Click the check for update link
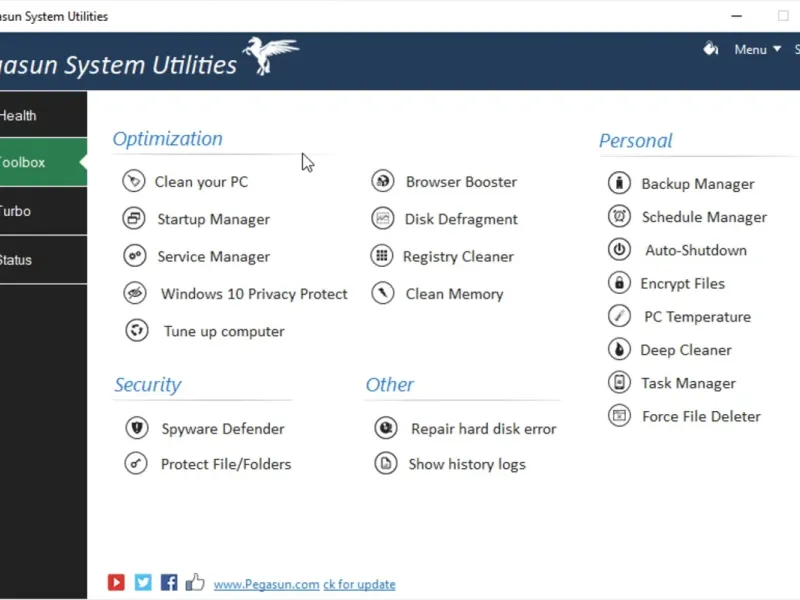 click(x=359, y=584)
